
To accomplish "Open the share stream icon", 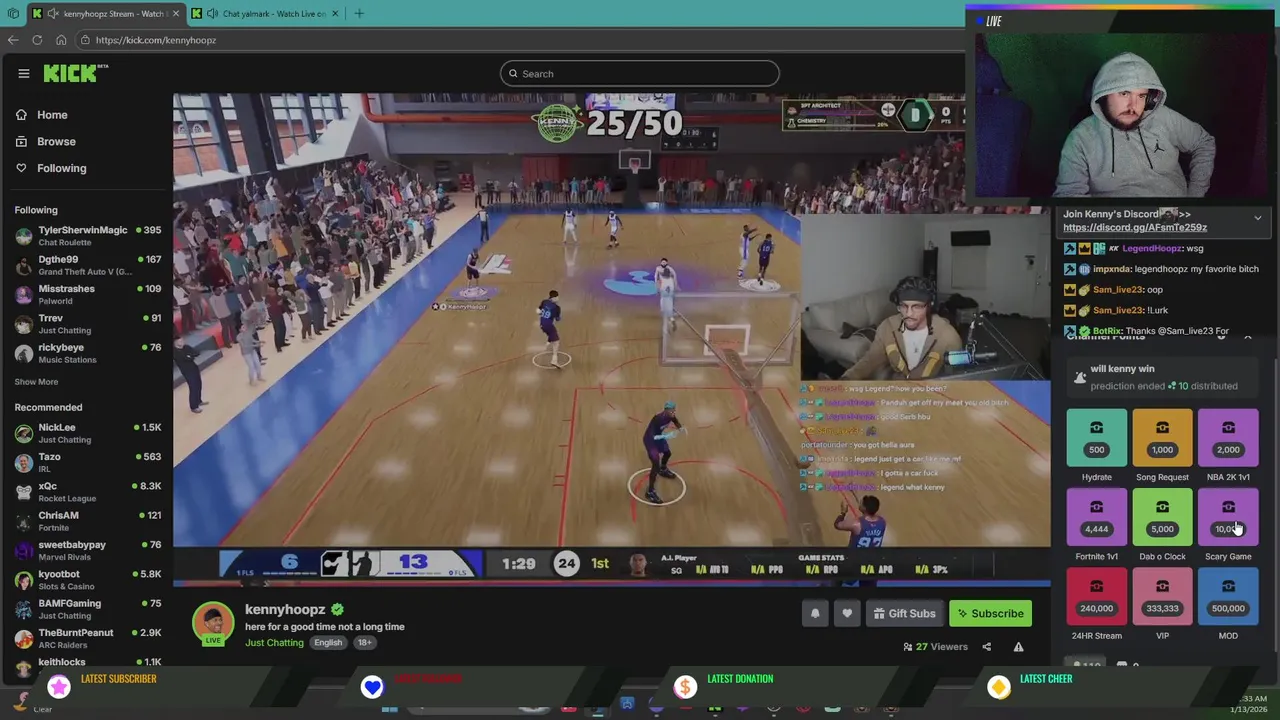I will point(986,647).
